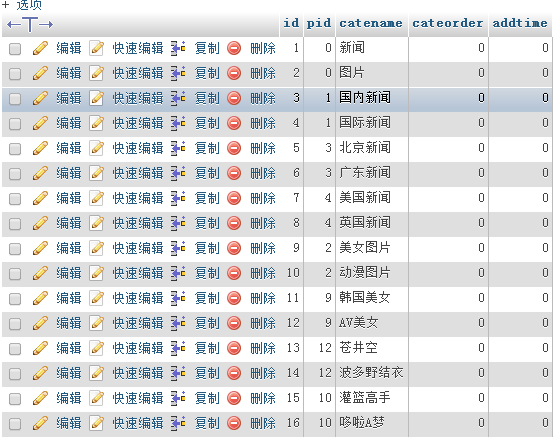
Task: Click the pencil edit icon for 美女图片 row
Action: [x=40, y=248]
